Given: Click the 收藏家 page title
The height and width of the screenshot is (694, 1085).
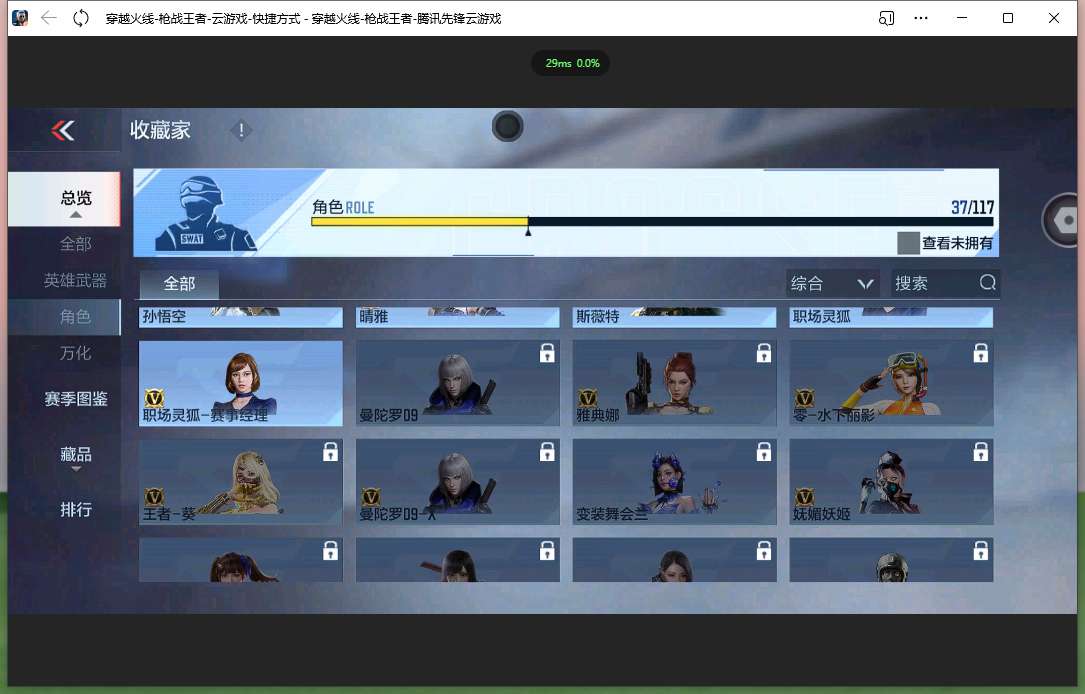Looking at the screenshot, I should [x=160, y=130].
